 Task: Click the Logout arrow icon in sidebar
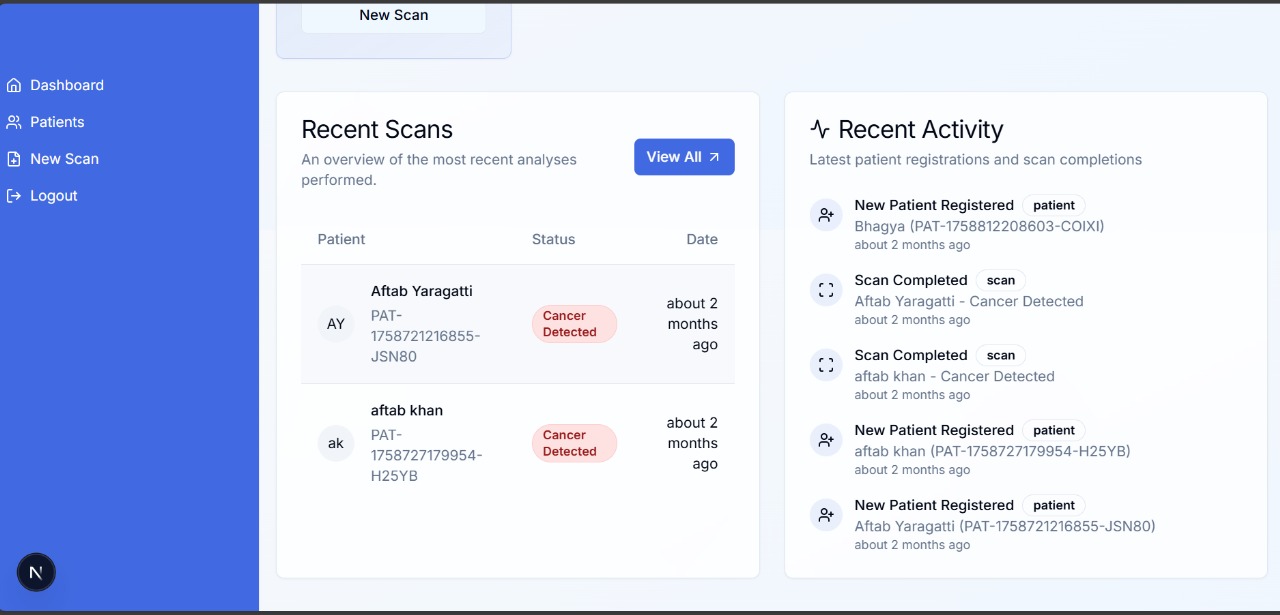tap(14, 196)
